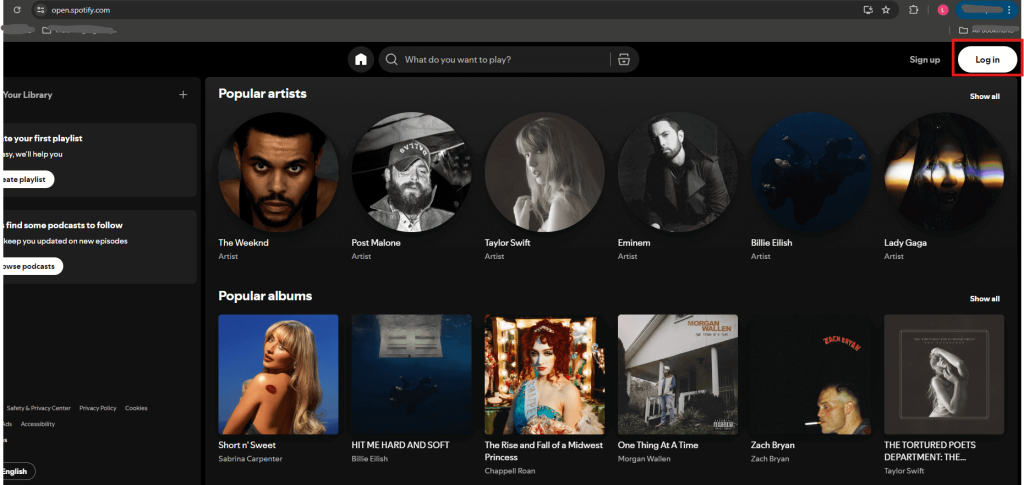Open Eminem artist picture
The width and height of the screenshot is (1024, 485).
coord(678,172)
